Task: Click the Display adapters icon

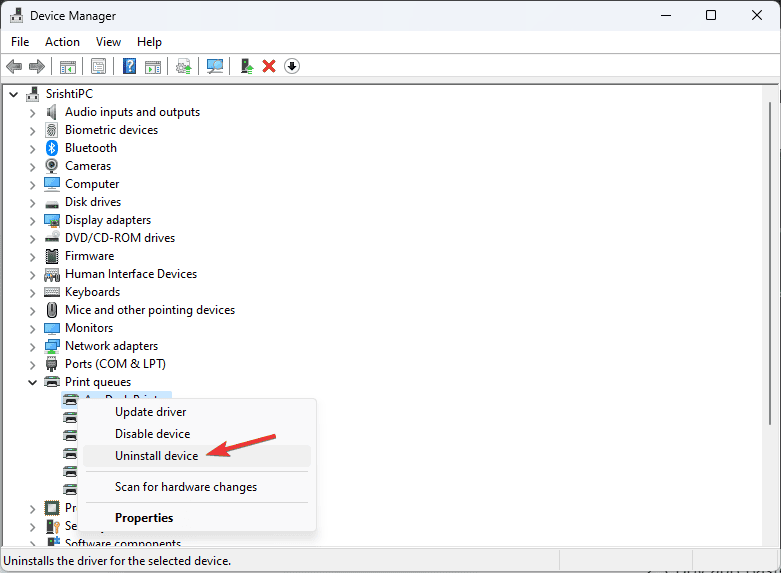Action: coord(52,220)
